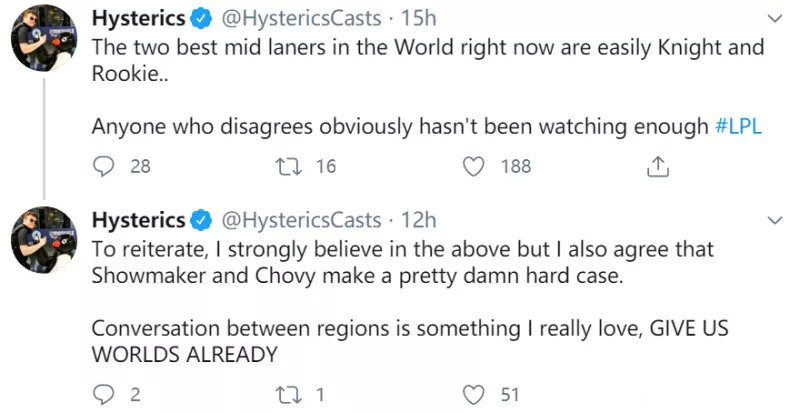Open @HystericsCasts handle on the 15h tweet

pos(301,19)
